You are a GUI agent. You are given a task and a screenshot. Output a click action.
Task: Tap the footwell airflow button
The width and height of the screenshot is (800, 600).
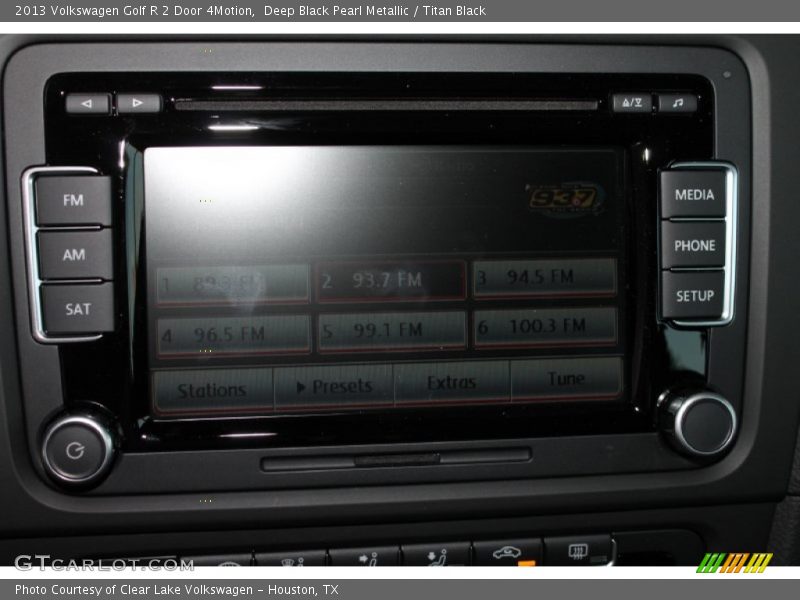point(436,557)
